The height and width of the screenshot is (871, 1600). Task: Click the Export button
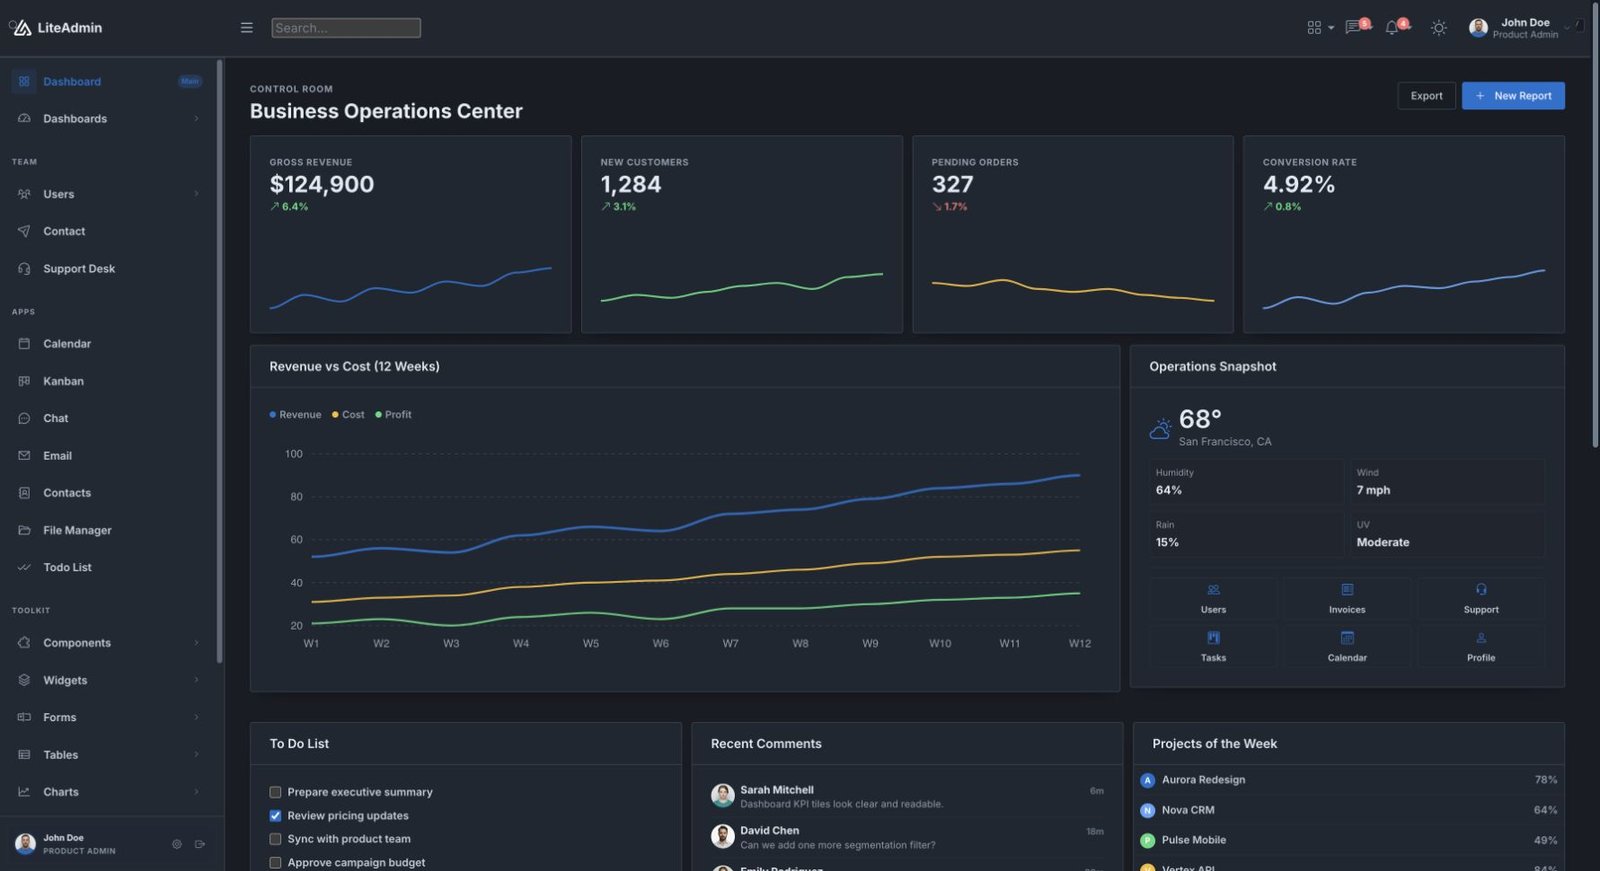click(1426, 96)
